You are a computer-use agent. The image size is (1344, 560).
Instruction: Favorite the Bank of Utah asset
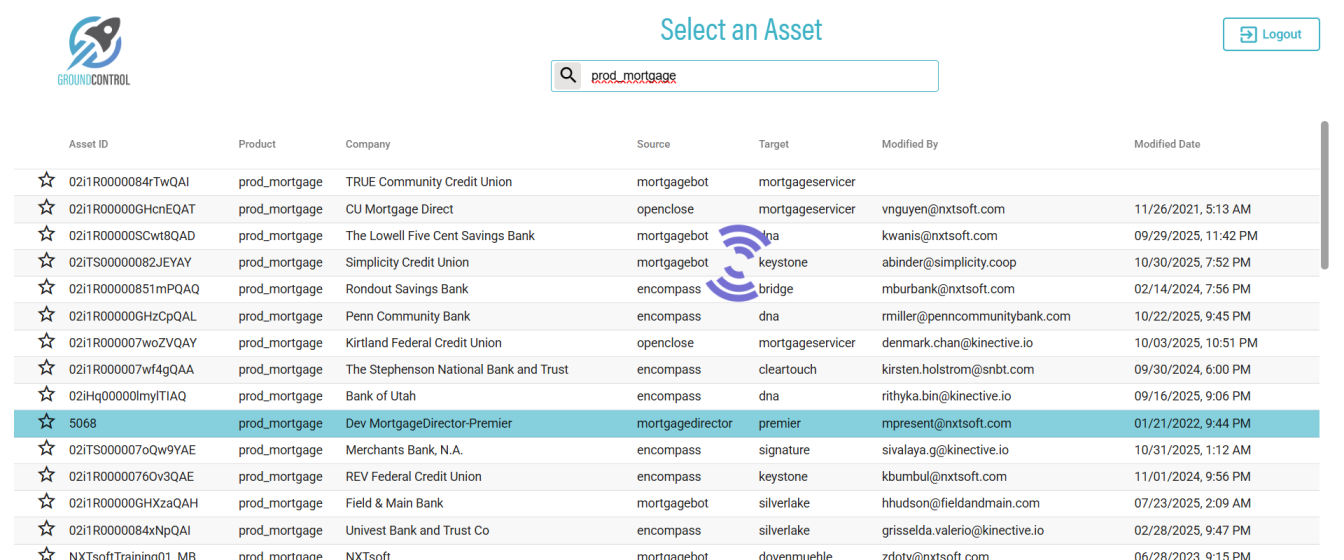(46, 395)
